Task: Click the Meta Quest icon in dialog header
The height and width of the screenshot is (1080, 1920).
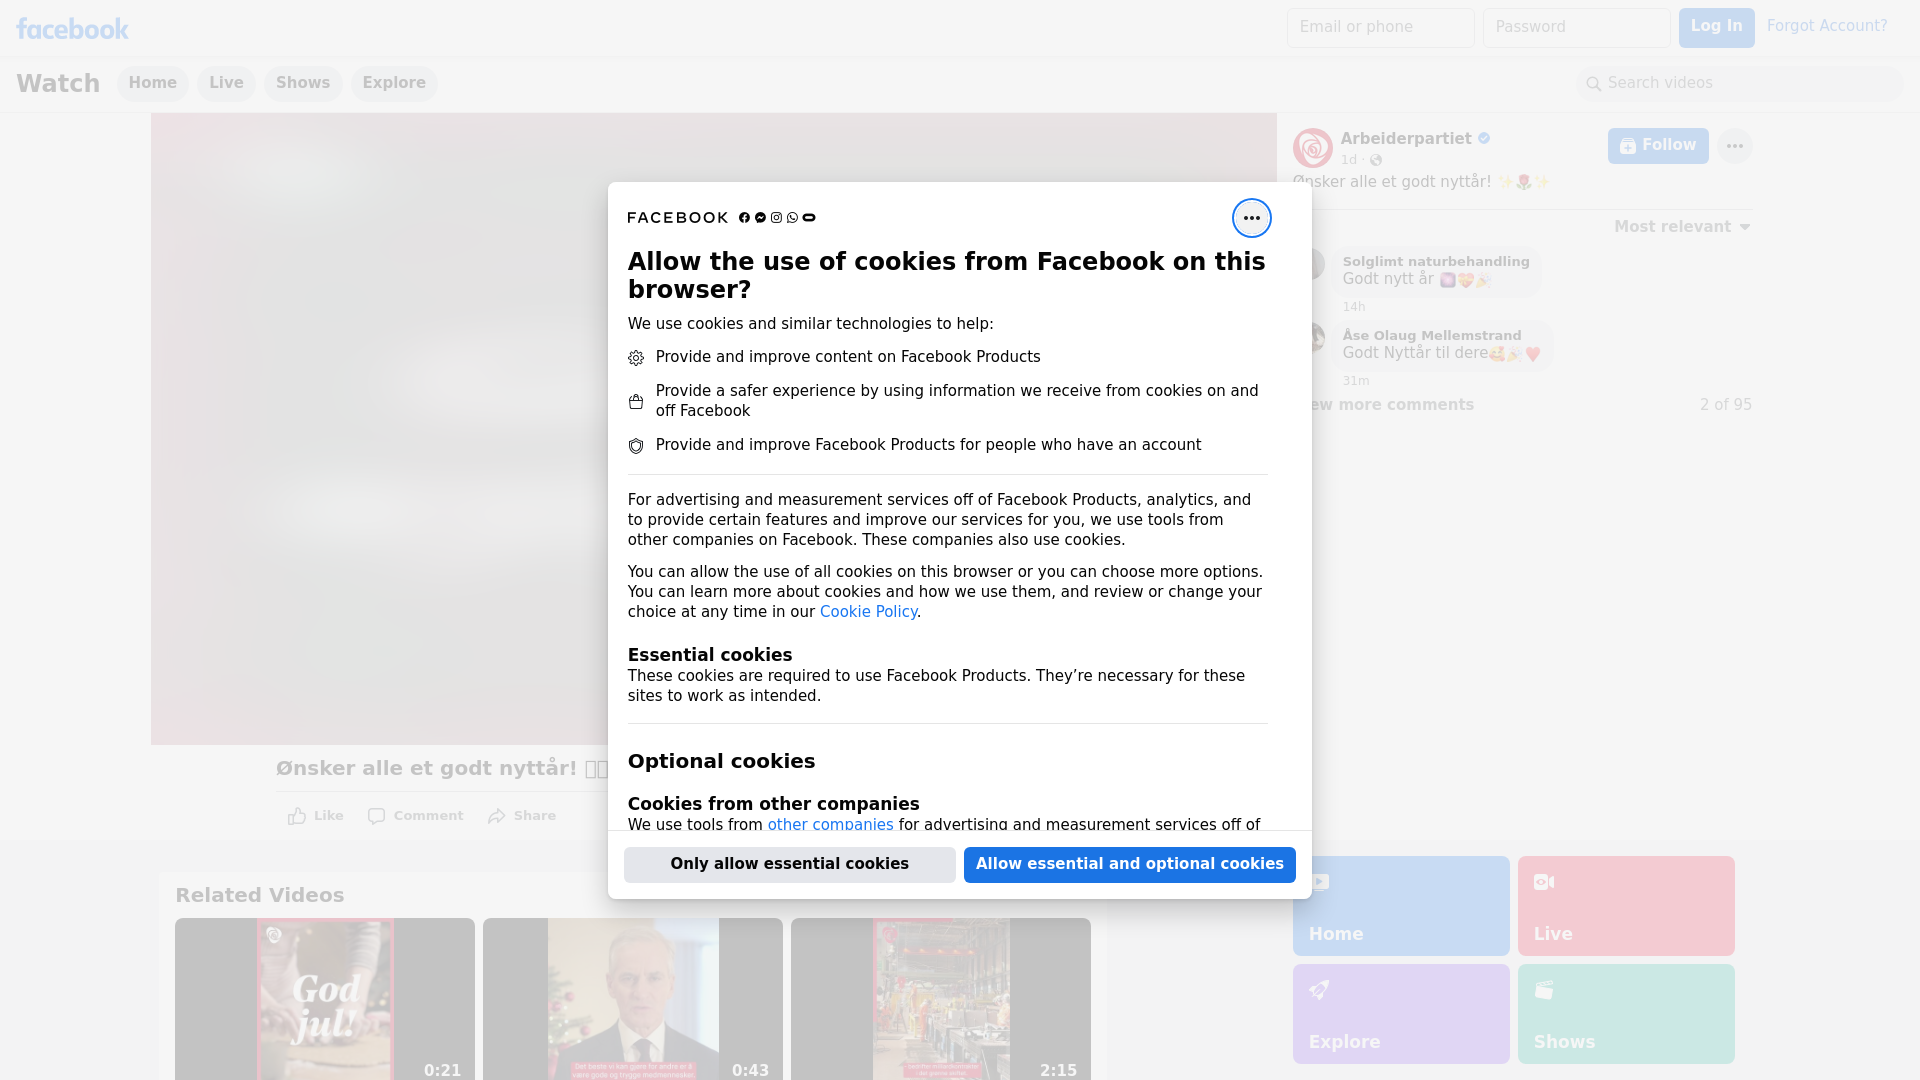Action: point(809,218)
